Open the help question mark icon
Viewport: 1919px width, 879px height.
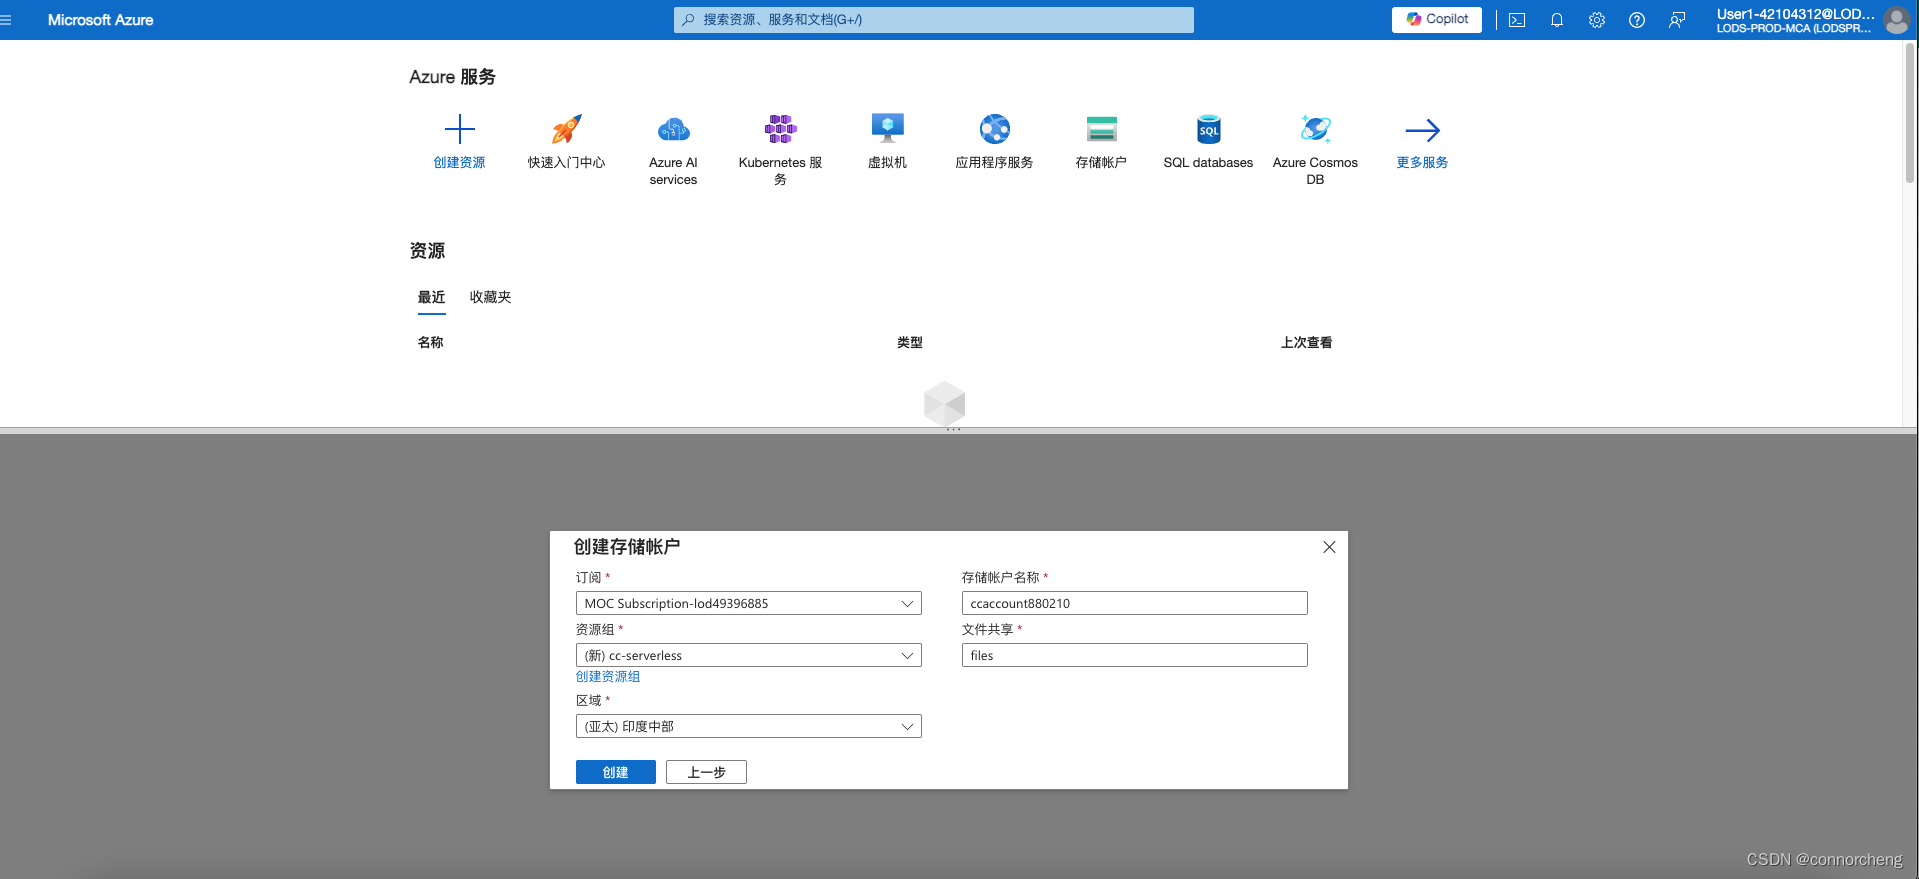click(x=1637, y=20)
